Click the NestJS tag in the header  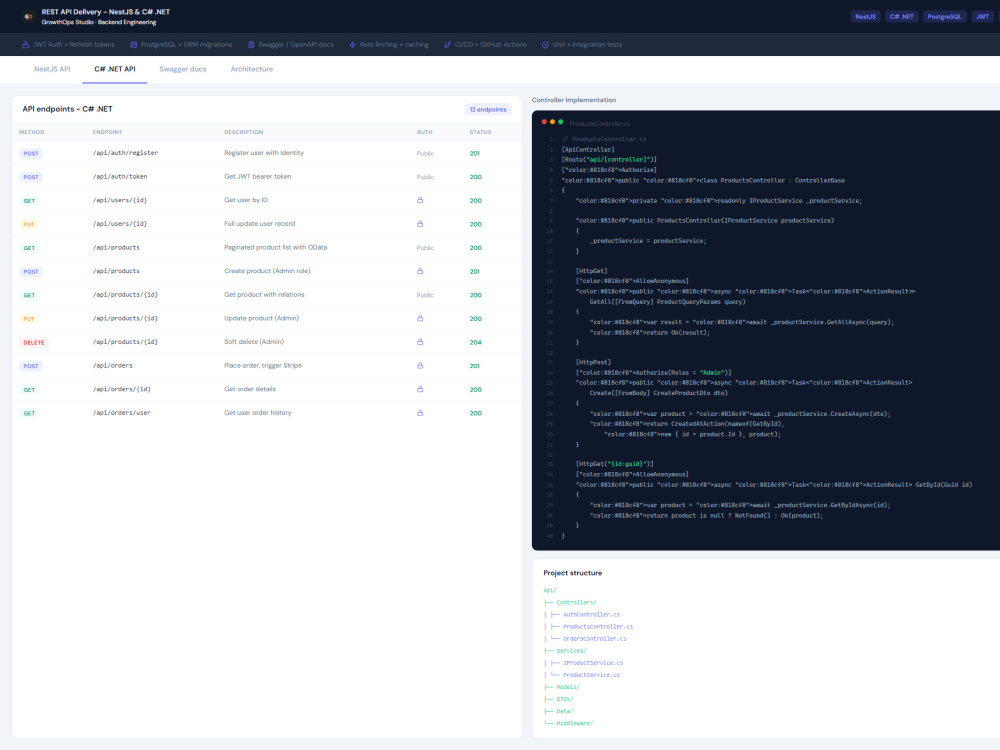point(865,17)
